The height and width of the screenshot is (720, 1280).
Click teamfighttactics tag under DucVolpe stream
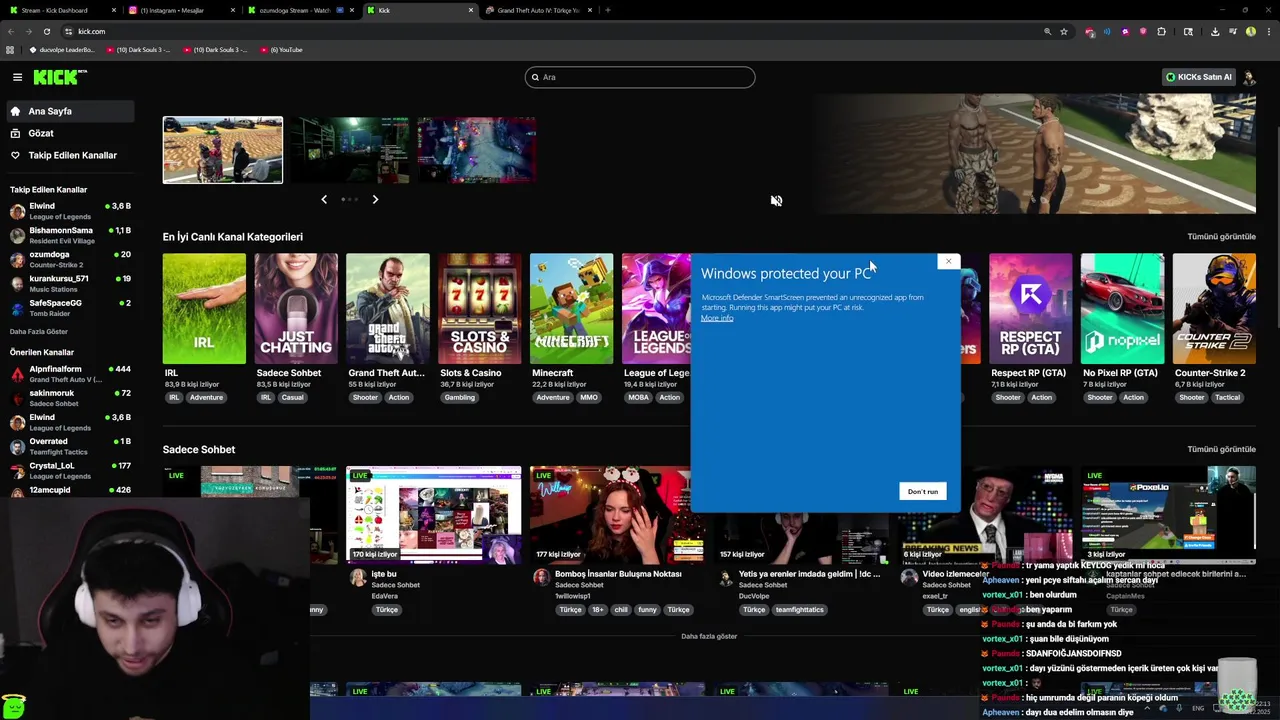(x=799, y=609)
